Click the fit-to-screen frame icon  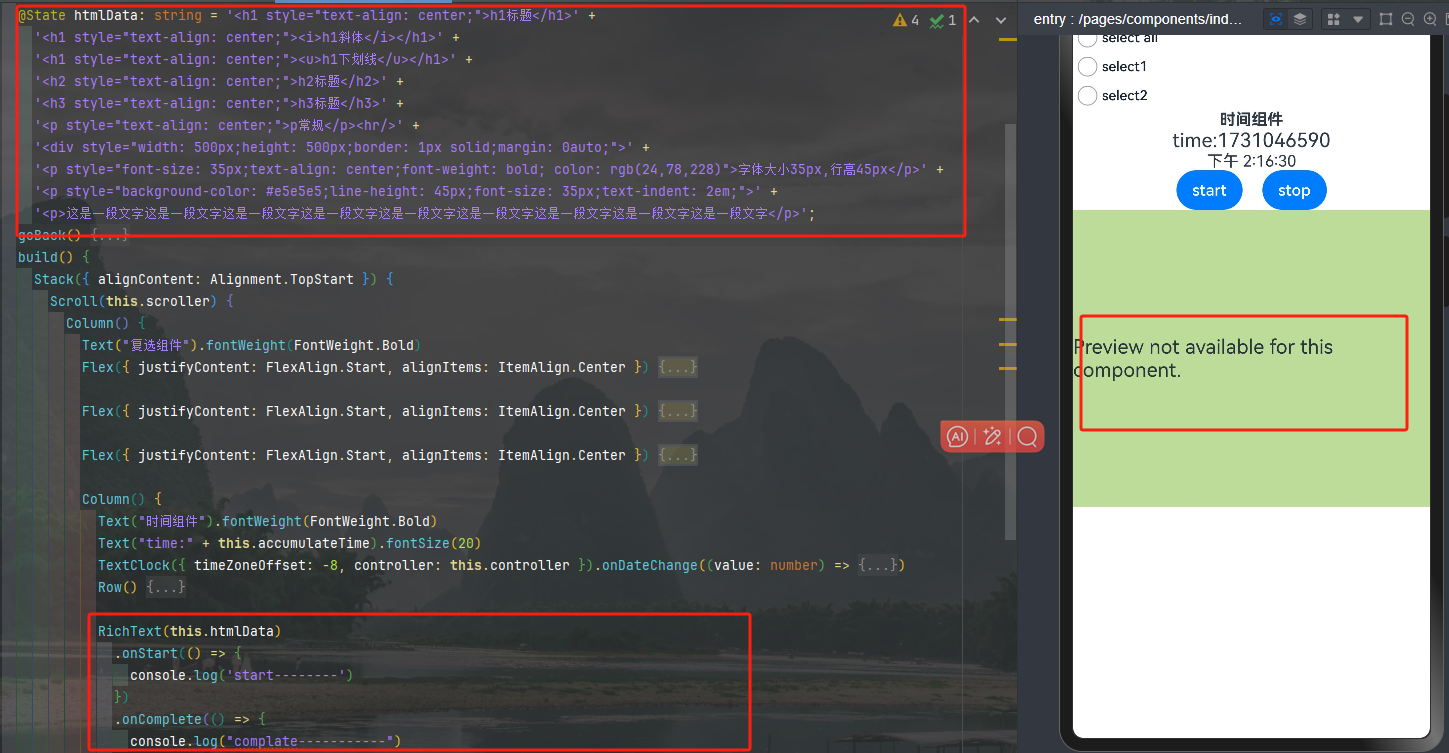[1385, 19]
